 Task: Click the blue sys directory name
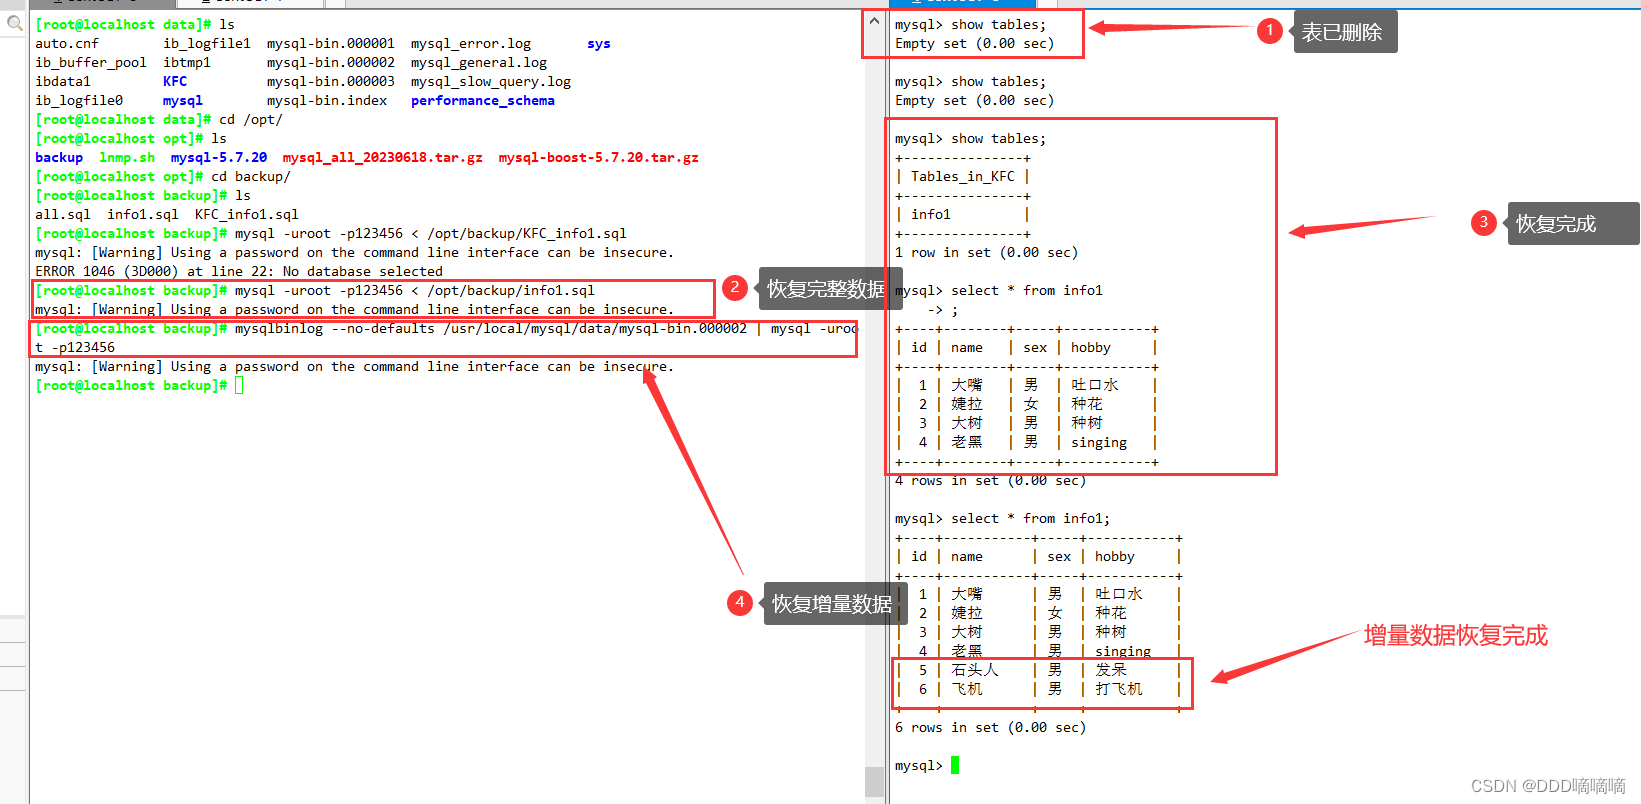[x=599, y=43]
